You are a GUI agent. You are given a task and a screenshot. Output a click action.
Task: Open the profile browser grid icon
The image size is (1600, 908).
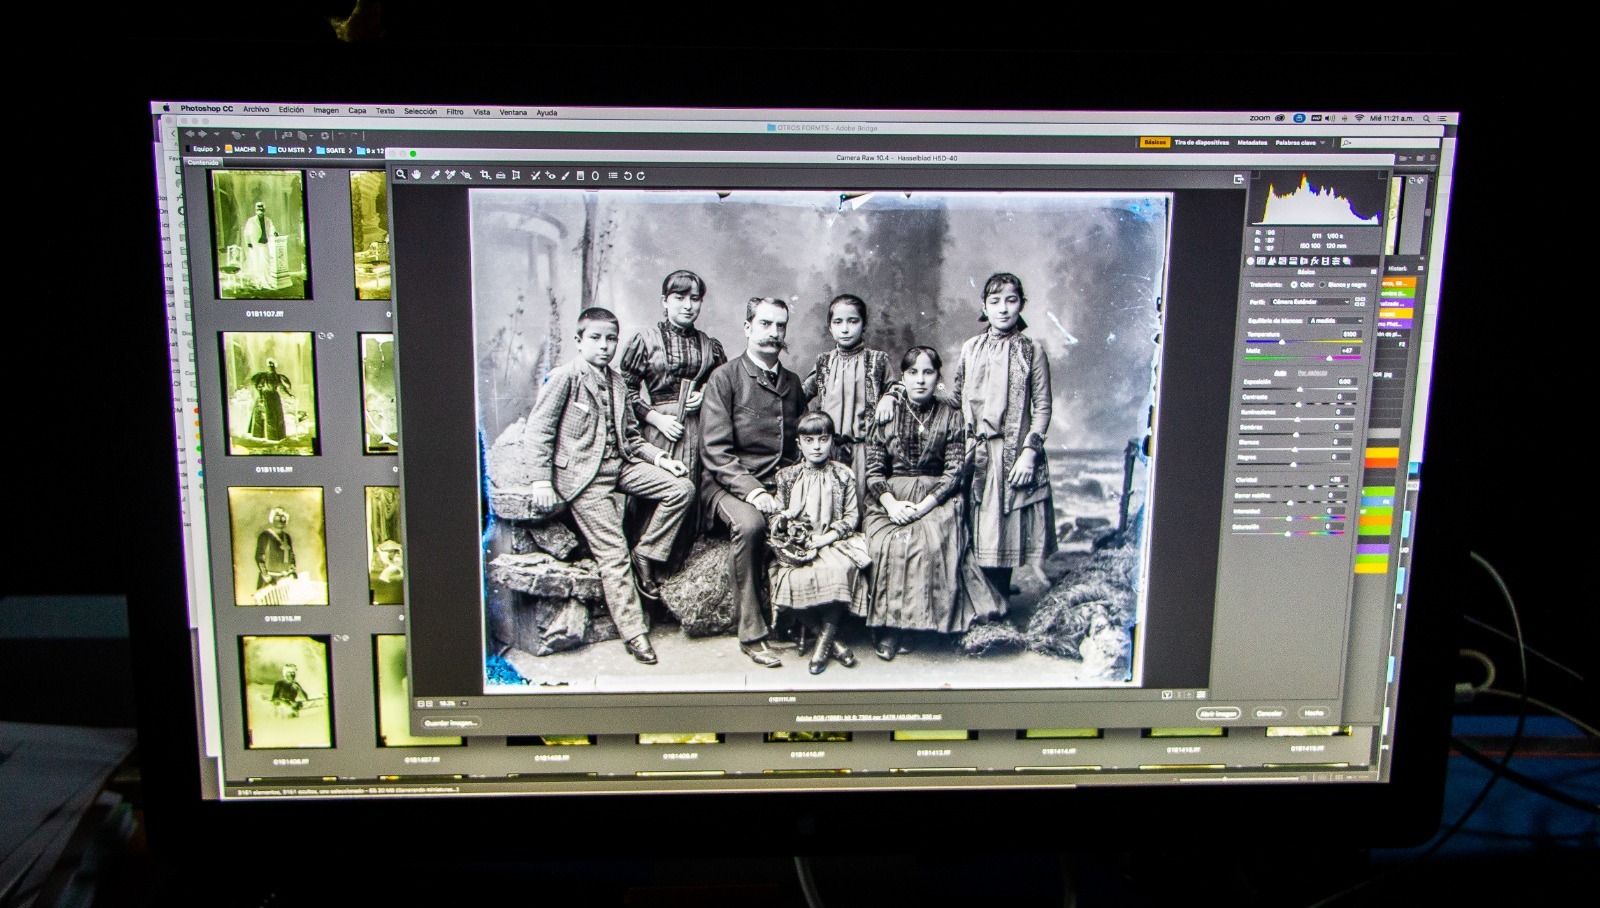(1360, 301)
